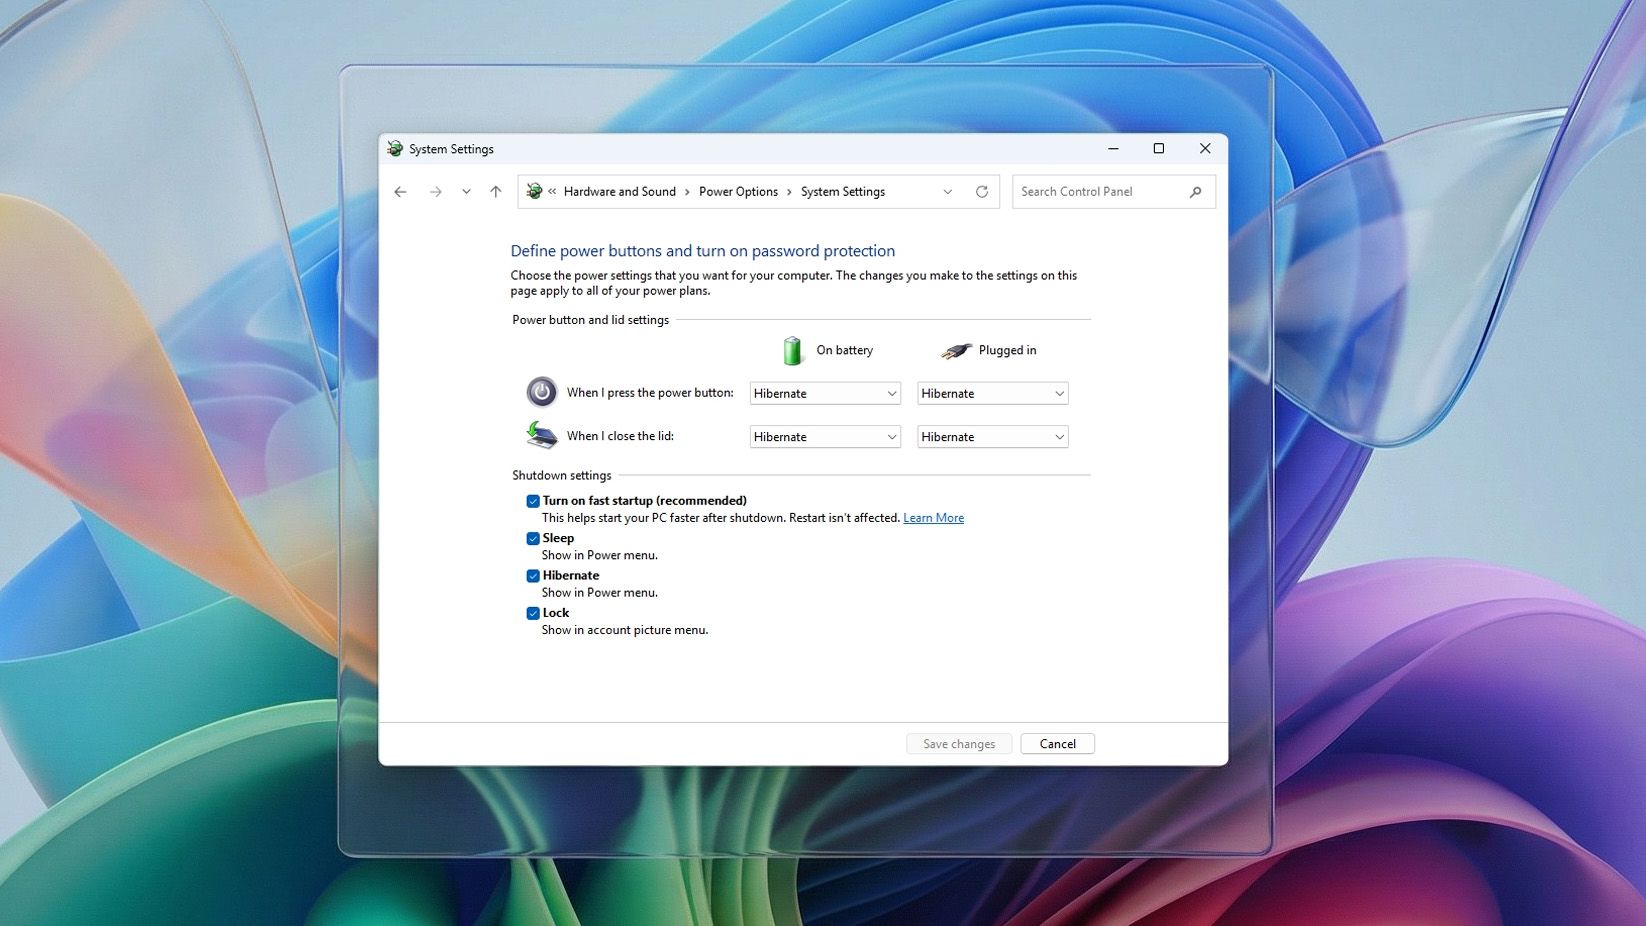Click the forward navigation arrow

pyautogui.click(x=435, y=191)
